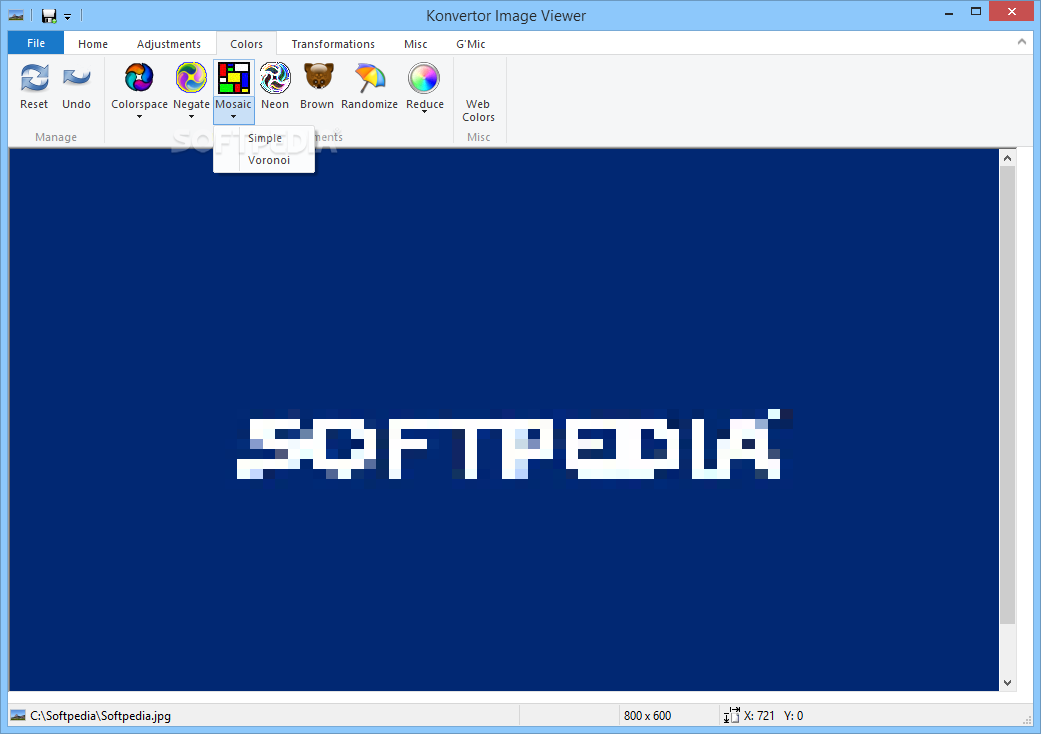
Task: Click the save floppy icon in title bar
Action: click(48, 15)
